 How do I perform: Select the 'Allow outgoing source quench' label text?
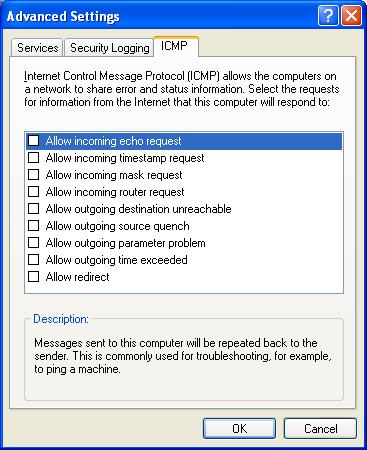point(118,226)
